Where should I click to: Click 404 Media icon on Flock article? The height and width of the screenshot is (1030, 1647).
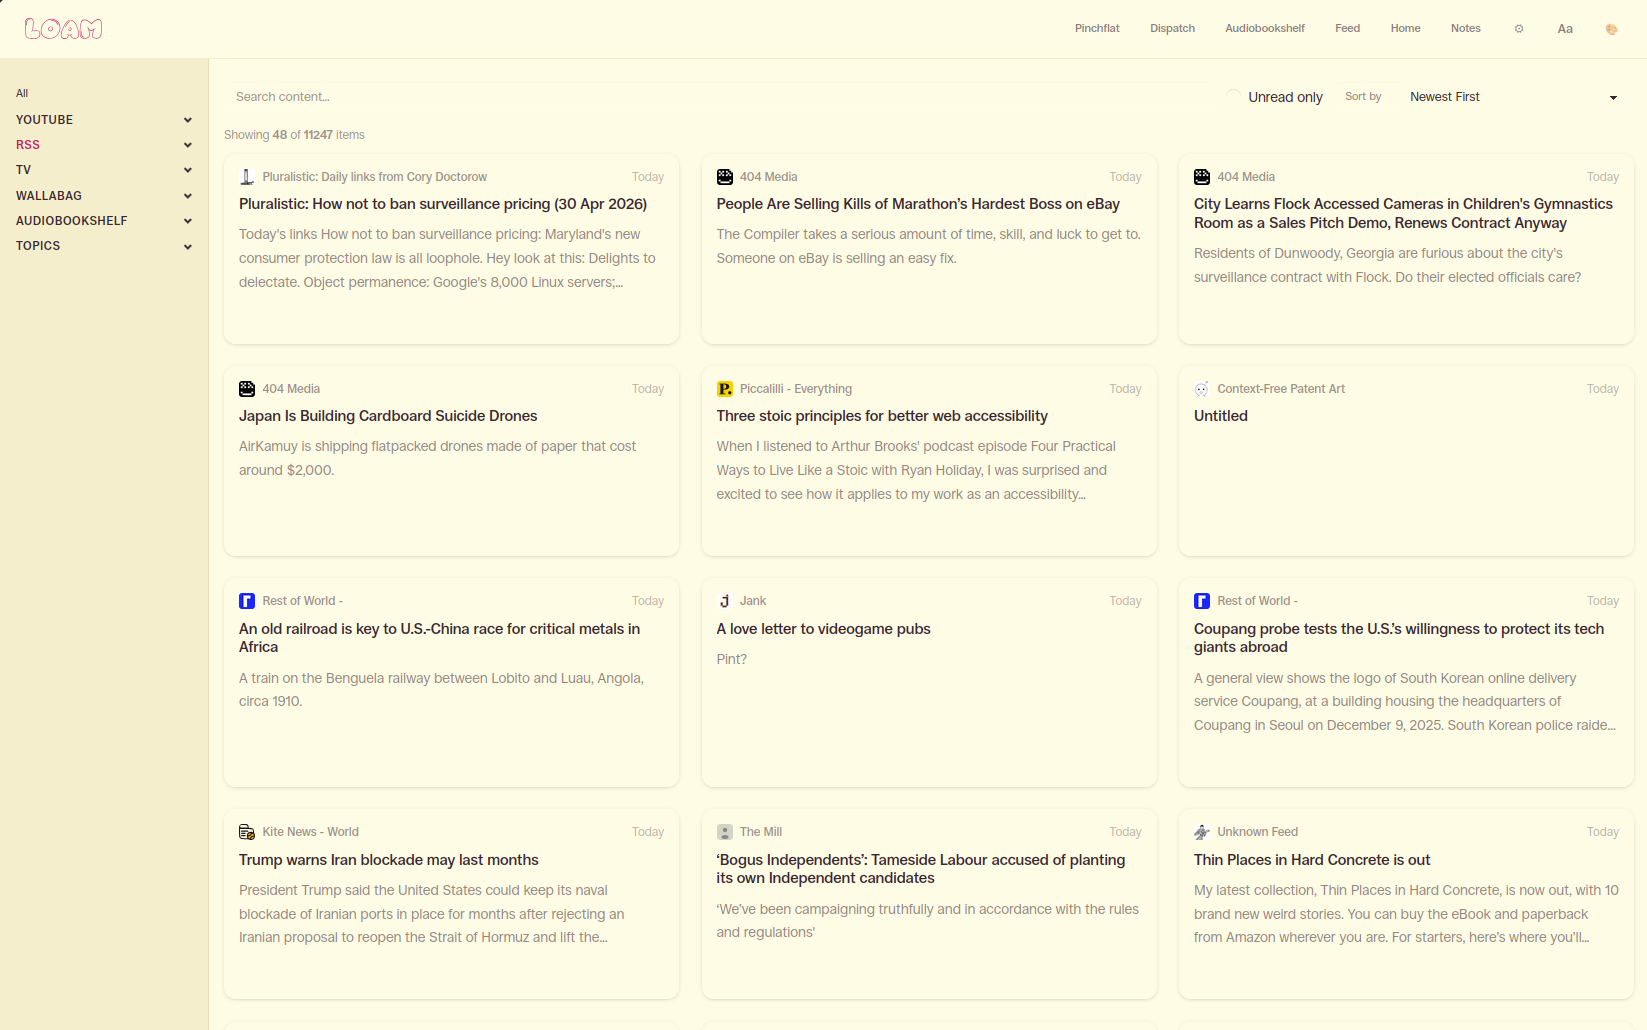[x=1202, y=177]
